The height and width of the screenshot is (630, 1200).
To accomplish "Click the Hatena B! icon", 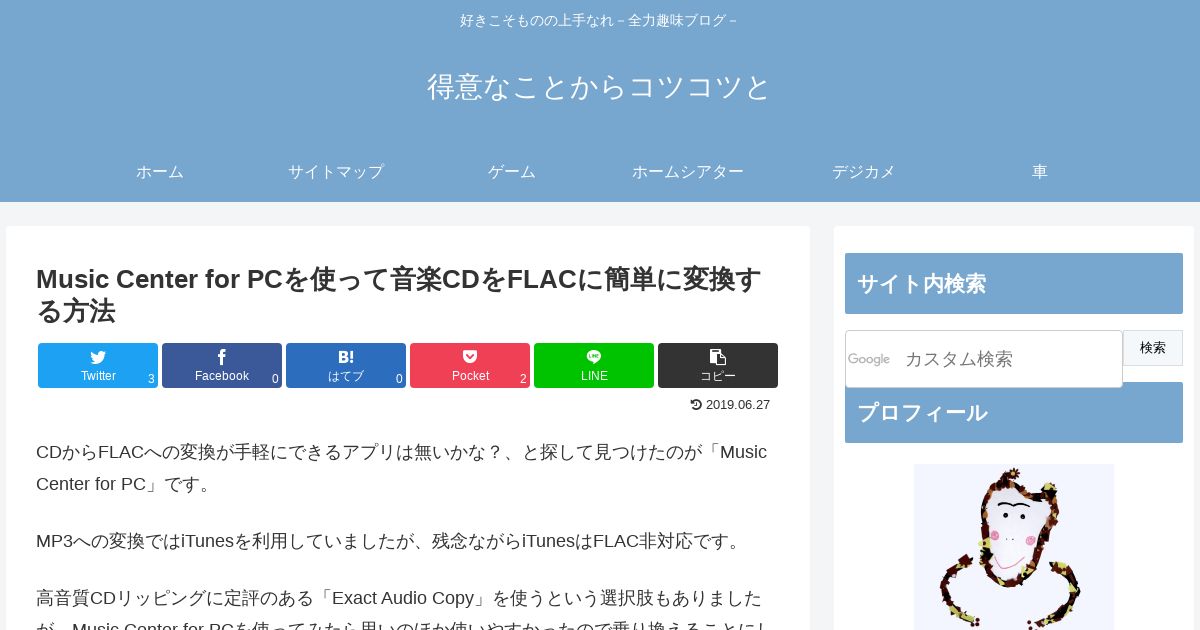I will click(346, 357).
